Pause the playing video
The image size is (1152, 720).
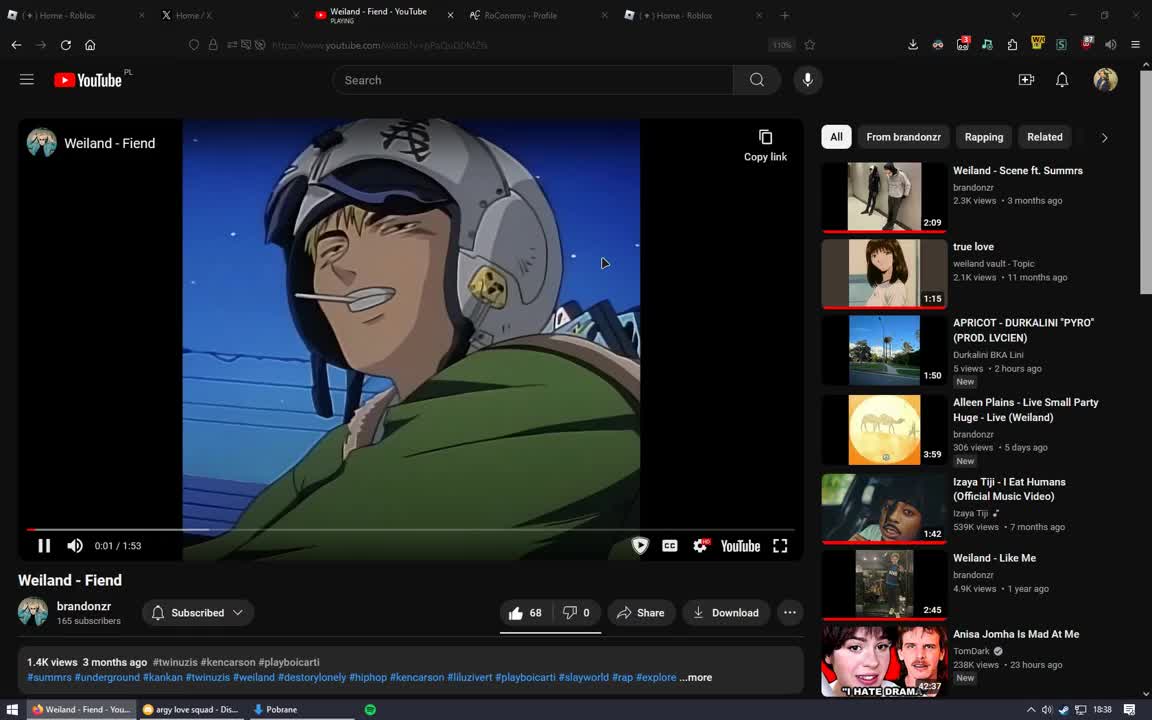tap(44, 546)
